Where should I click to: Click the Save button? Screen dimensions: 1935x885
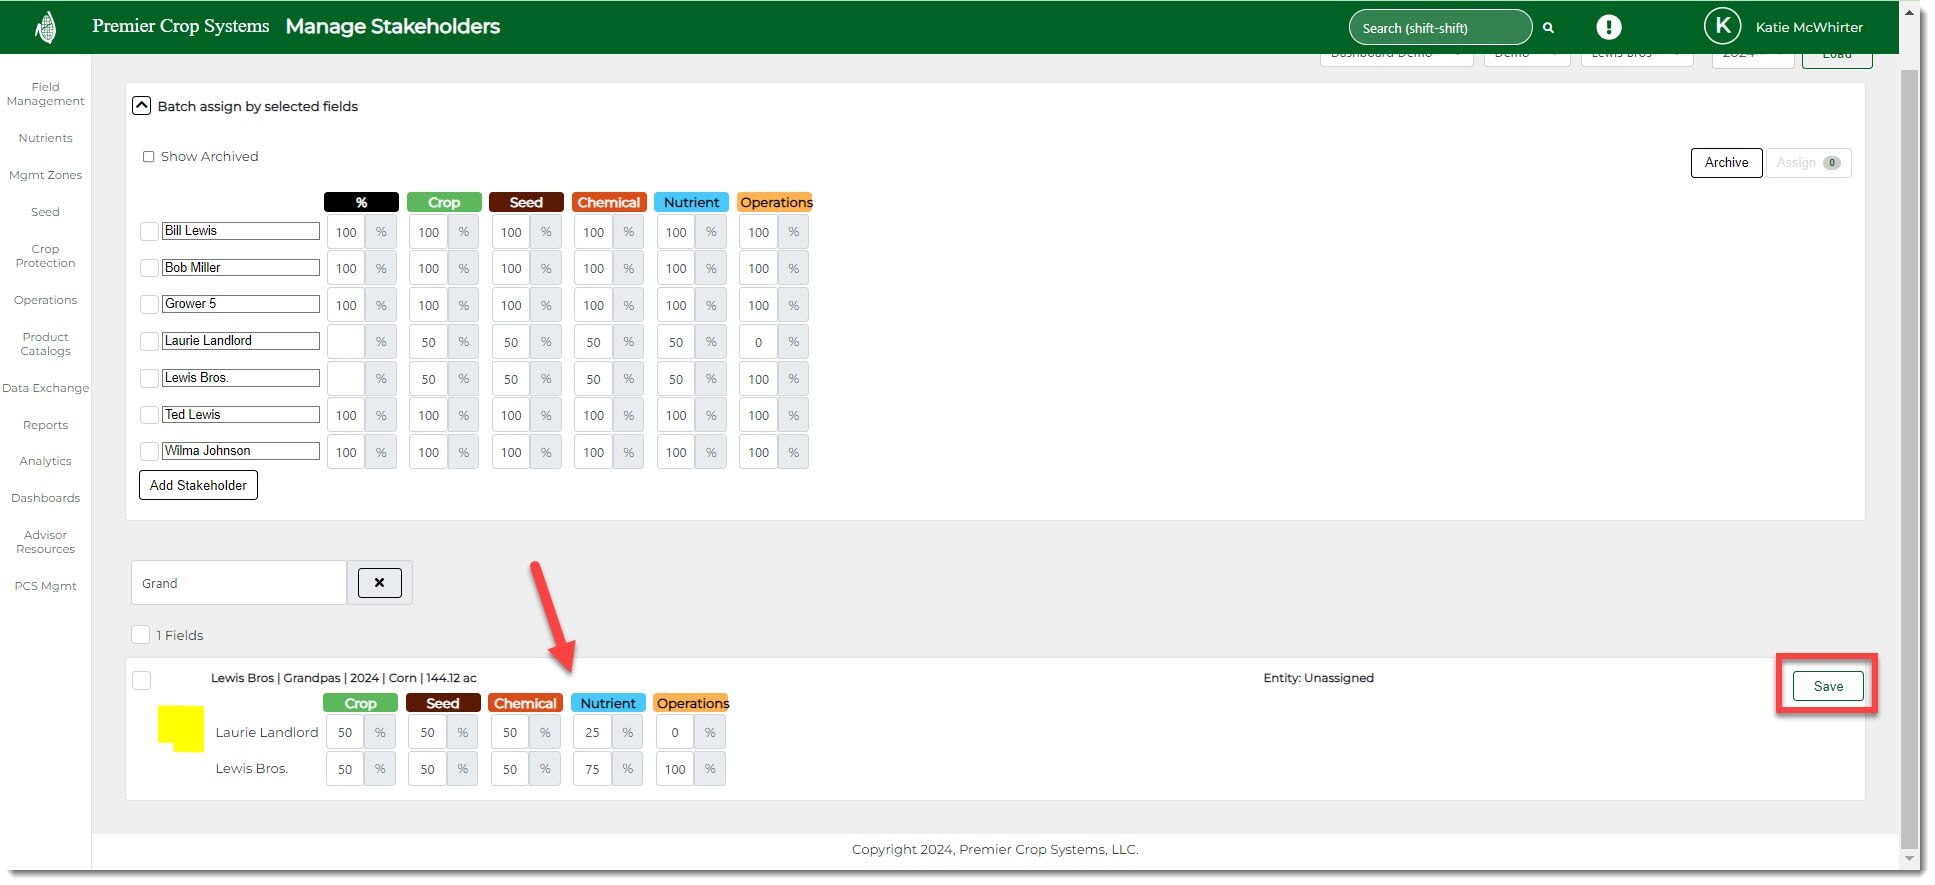(1827, 686)
